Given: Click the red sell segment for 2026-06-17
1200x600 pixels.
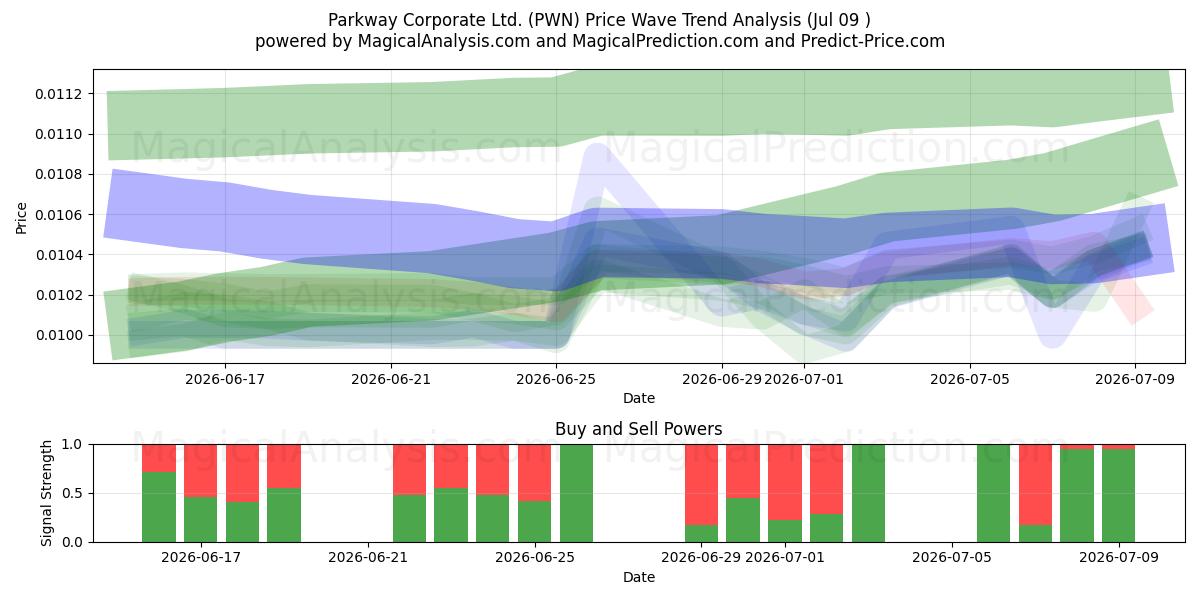Looking at the screenshot, I should [x=201, y=470].
